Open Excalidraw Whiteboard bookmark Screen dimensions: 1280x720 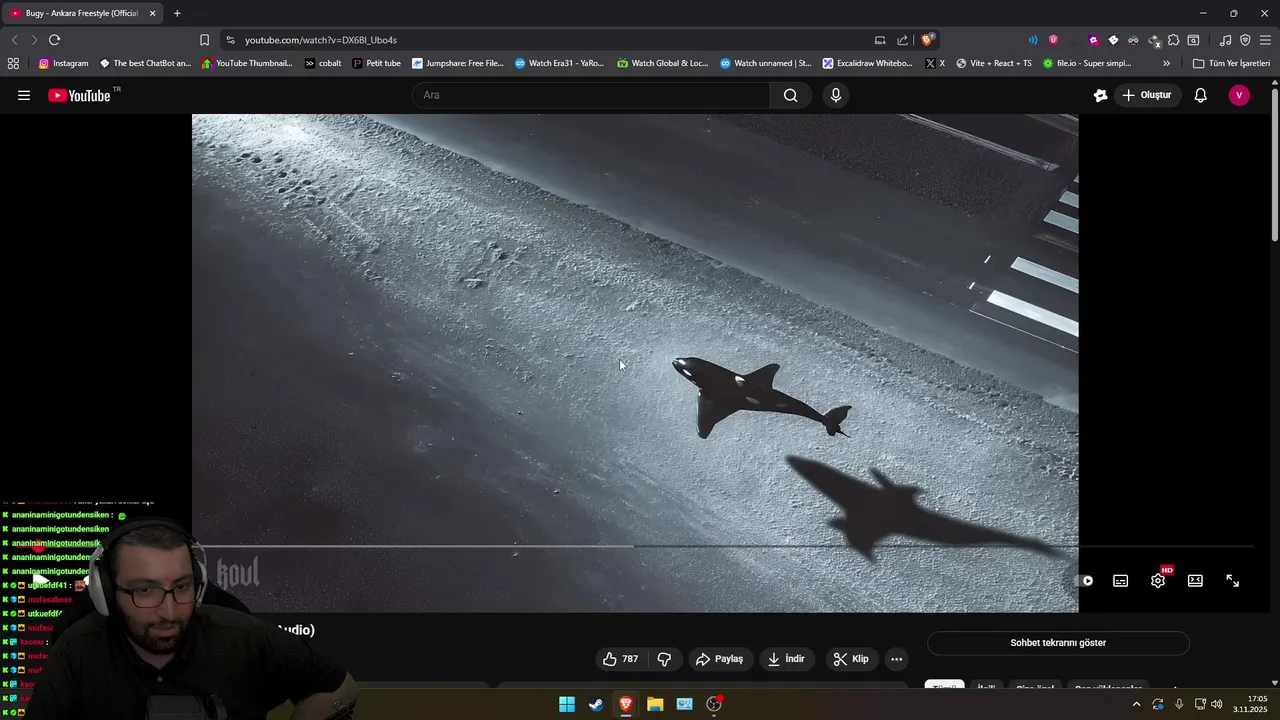click(868, 63)
